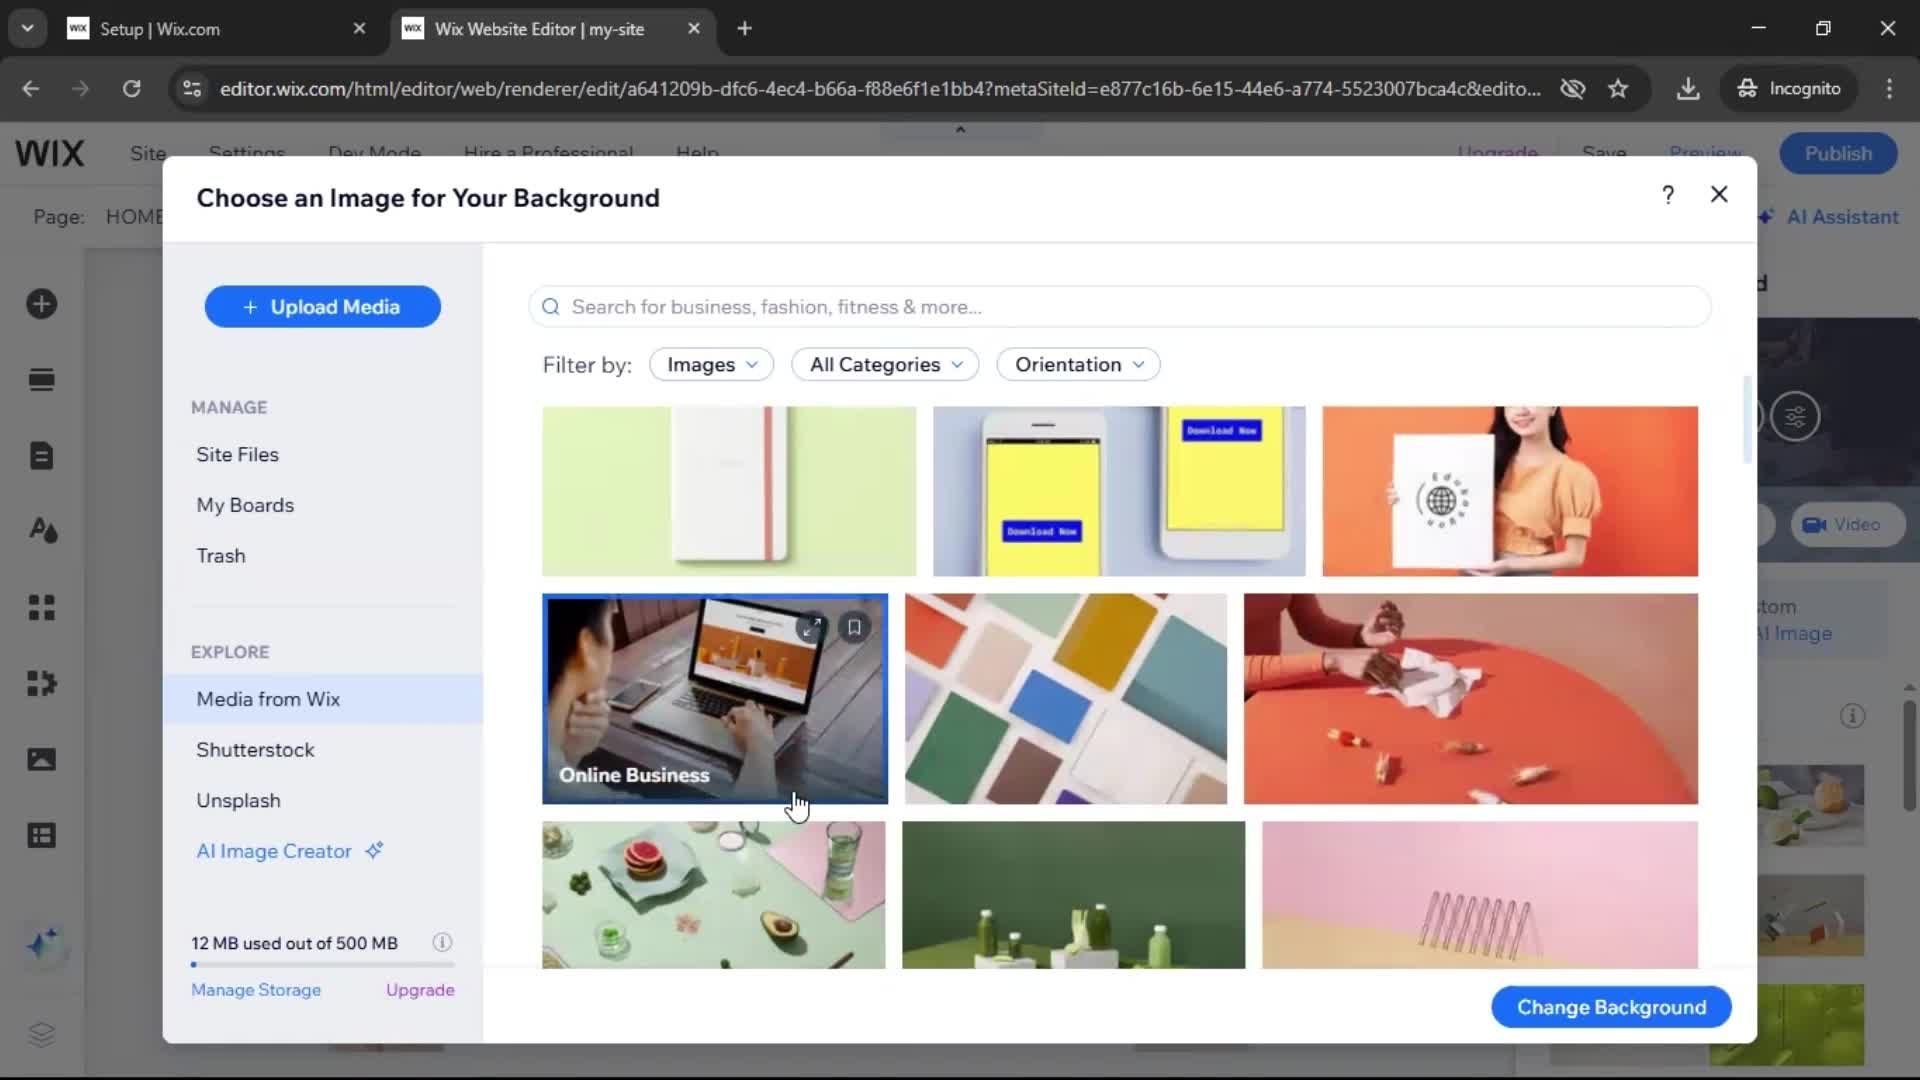Click the Media icon in left sidebar

pyautogui.click(x=41, y=760)
